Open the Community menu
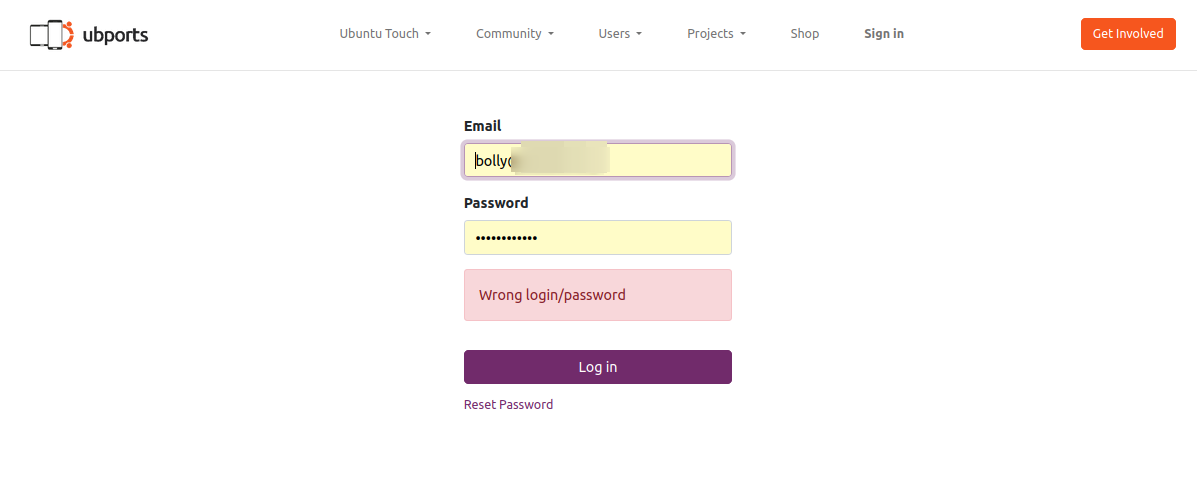 point(508,34)
